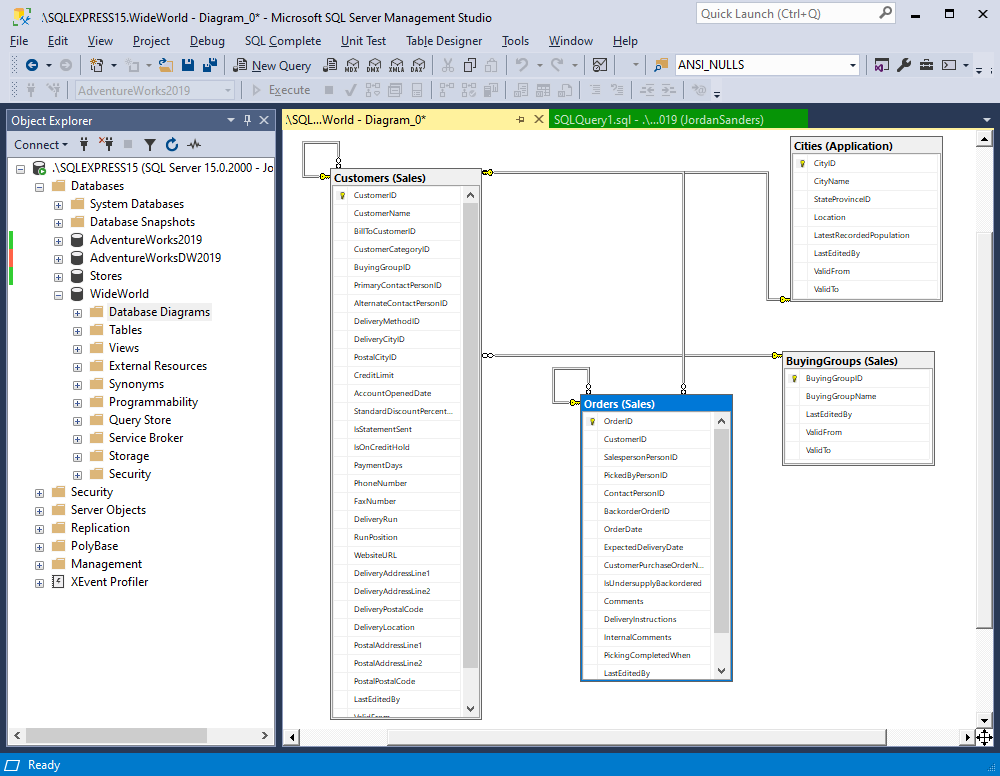Open the Connect dropdown in Object Explorer

point(41,145)
